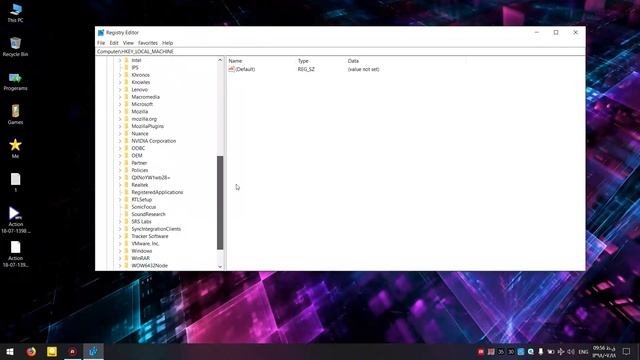Screen dimensions: 640x360
Task: Click the magnifier Q tray icon
Action: (x=531, y=352)
